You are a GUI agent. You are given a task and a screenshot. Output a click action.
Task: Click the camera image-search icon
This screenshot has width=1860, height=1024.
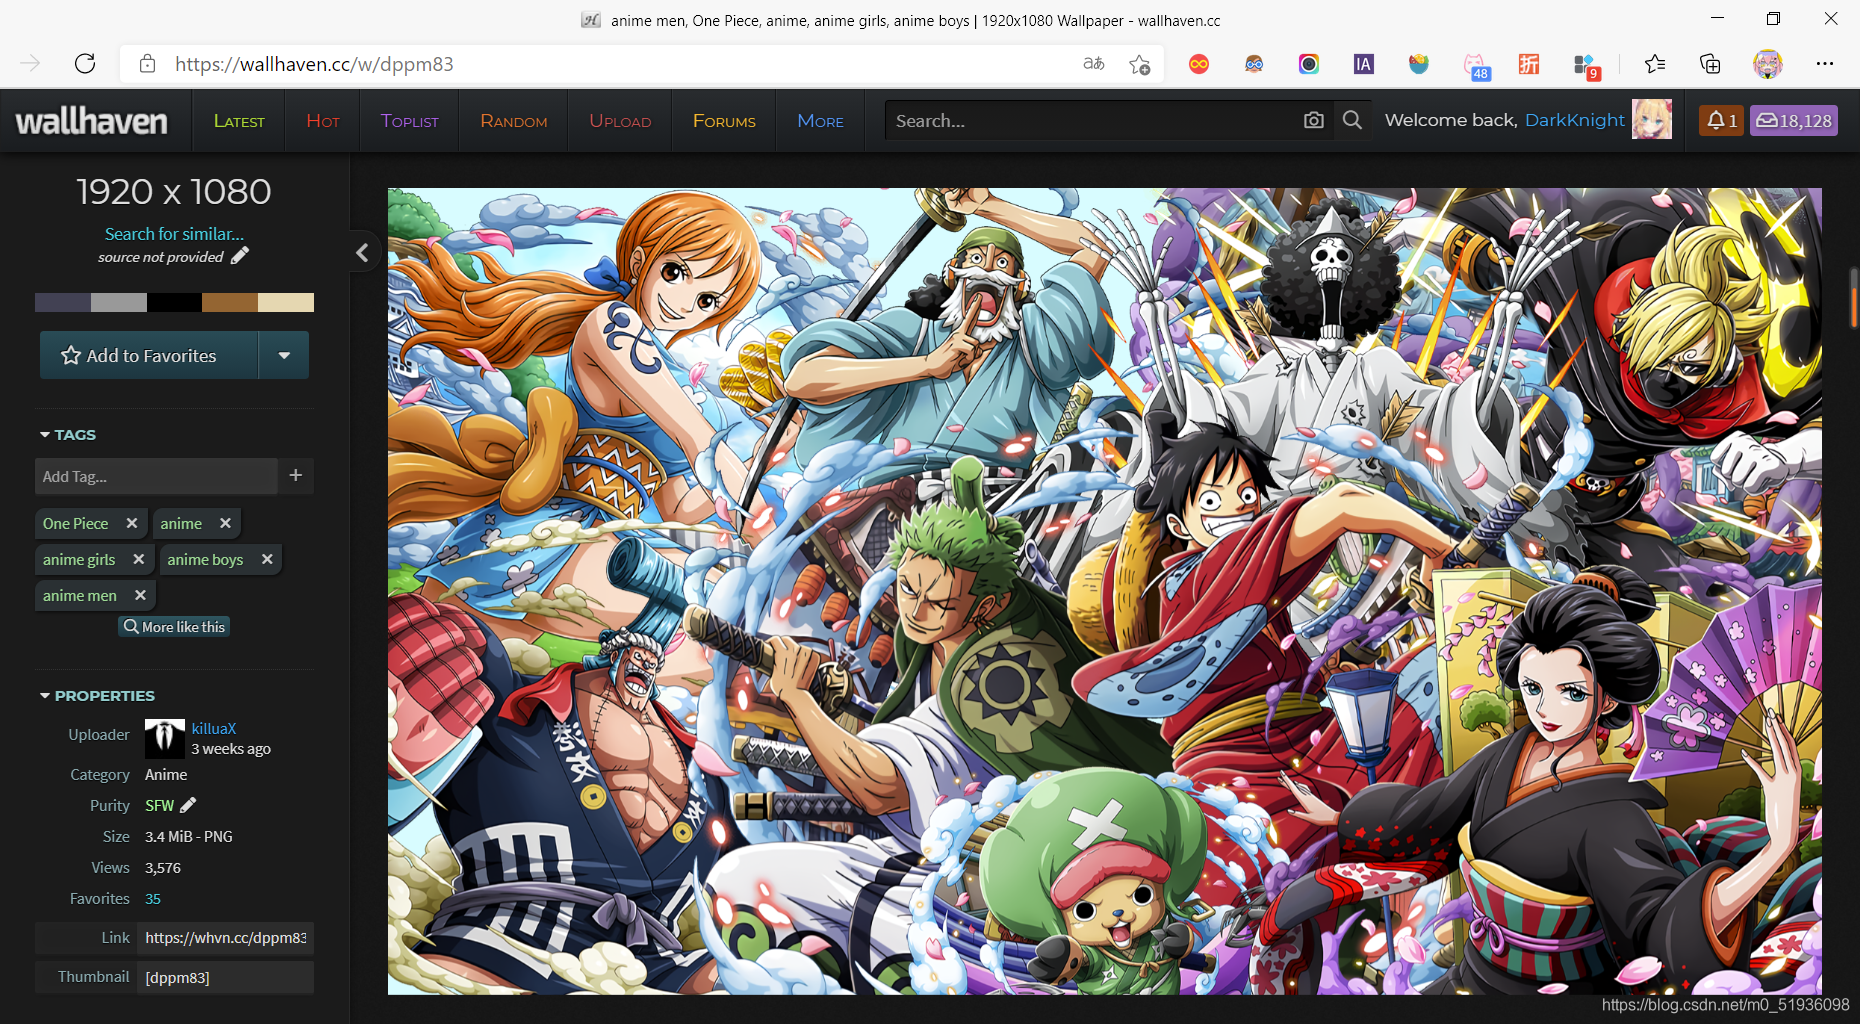click(x=1314, y=120)
